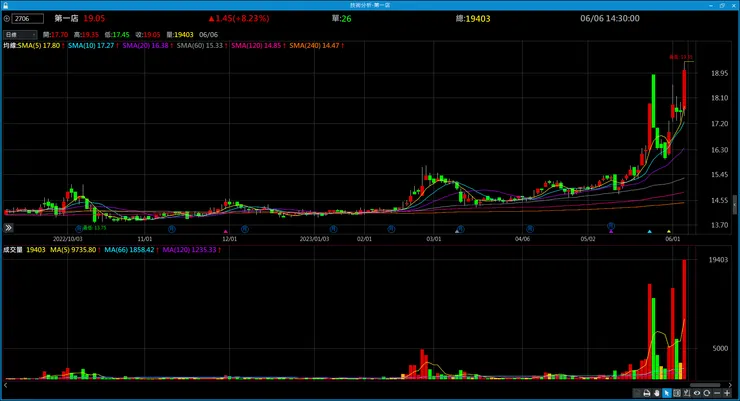Click the printer icon in bottom toolbar

[x=647, y=393]
